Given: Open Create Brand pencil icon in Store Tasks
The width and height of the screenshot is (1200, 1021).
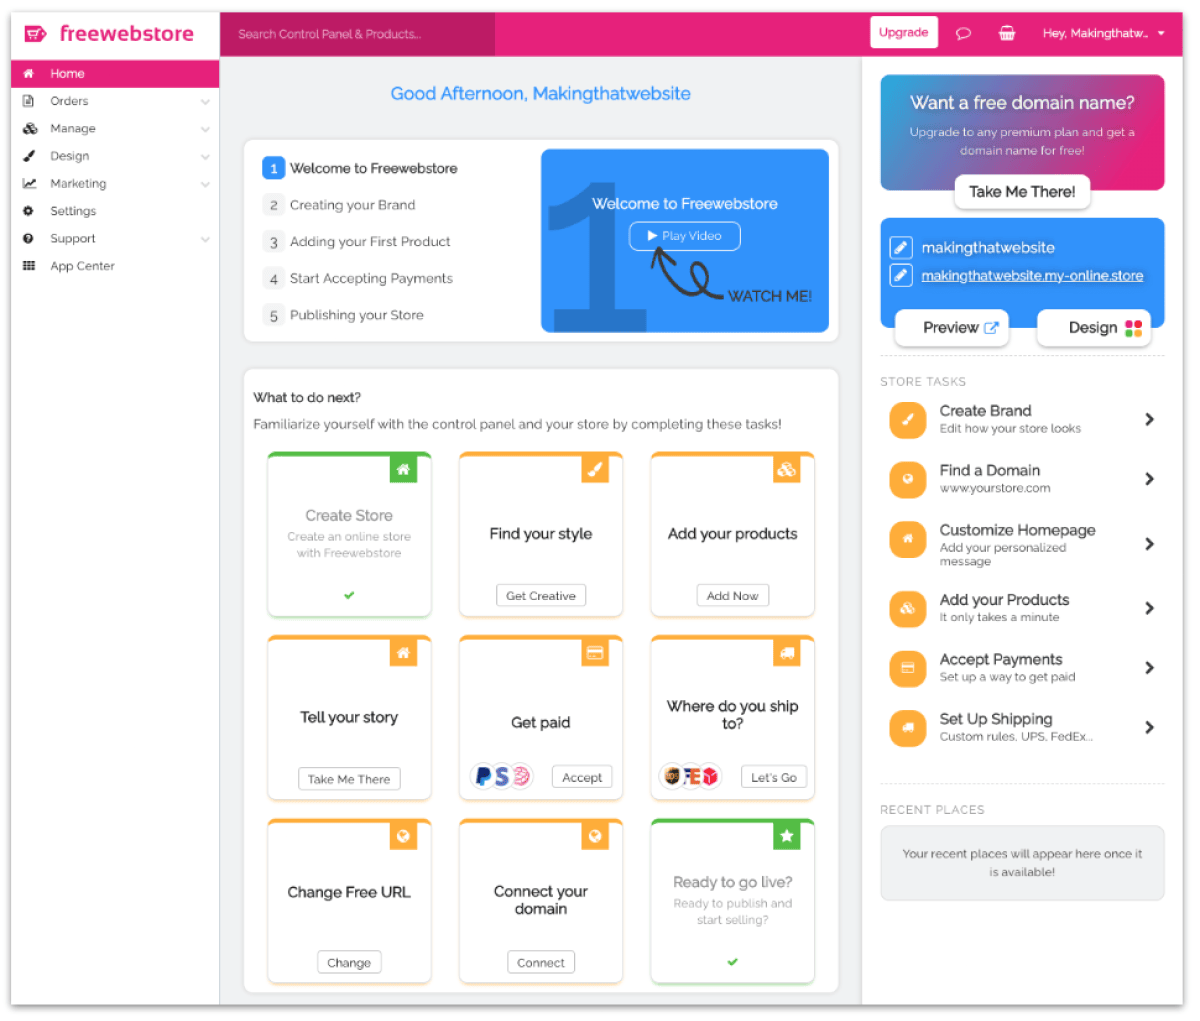Looking at the screenshot, I should tap(907, 419).
